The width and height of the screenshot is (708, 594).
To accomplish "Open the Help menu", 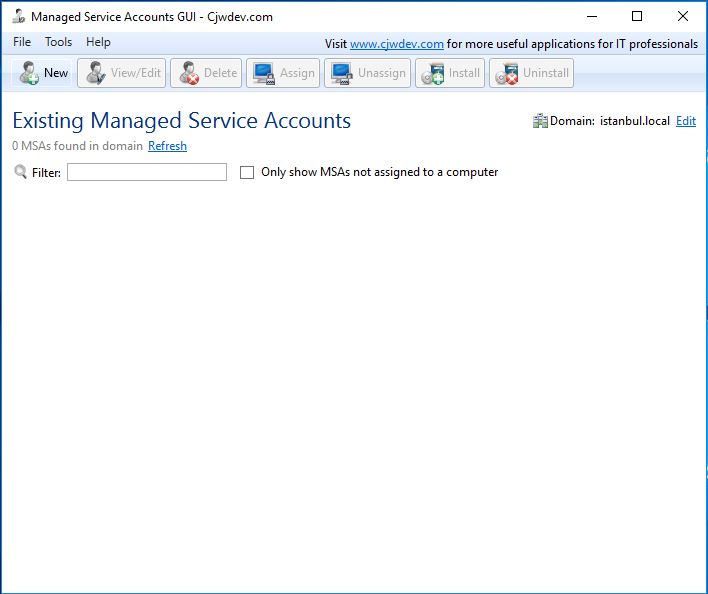I will coord(98,42).
